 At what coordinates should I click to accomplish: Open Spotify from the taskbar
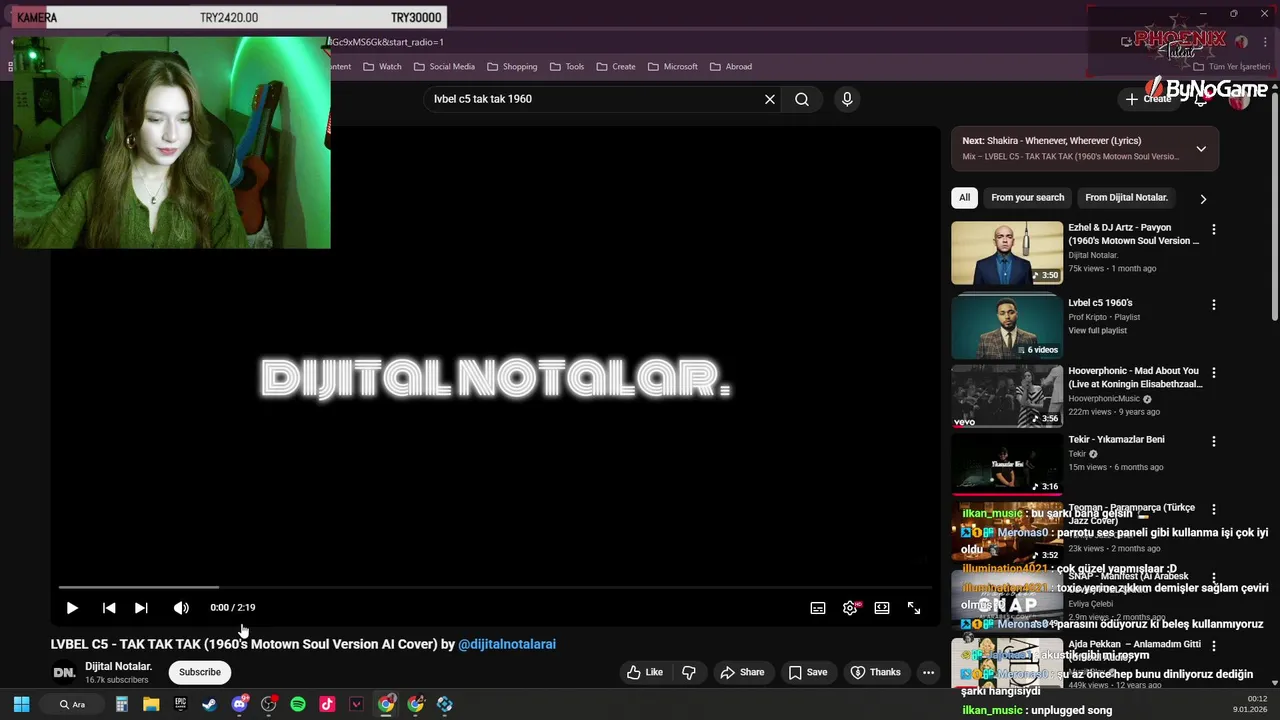[298, 704]
